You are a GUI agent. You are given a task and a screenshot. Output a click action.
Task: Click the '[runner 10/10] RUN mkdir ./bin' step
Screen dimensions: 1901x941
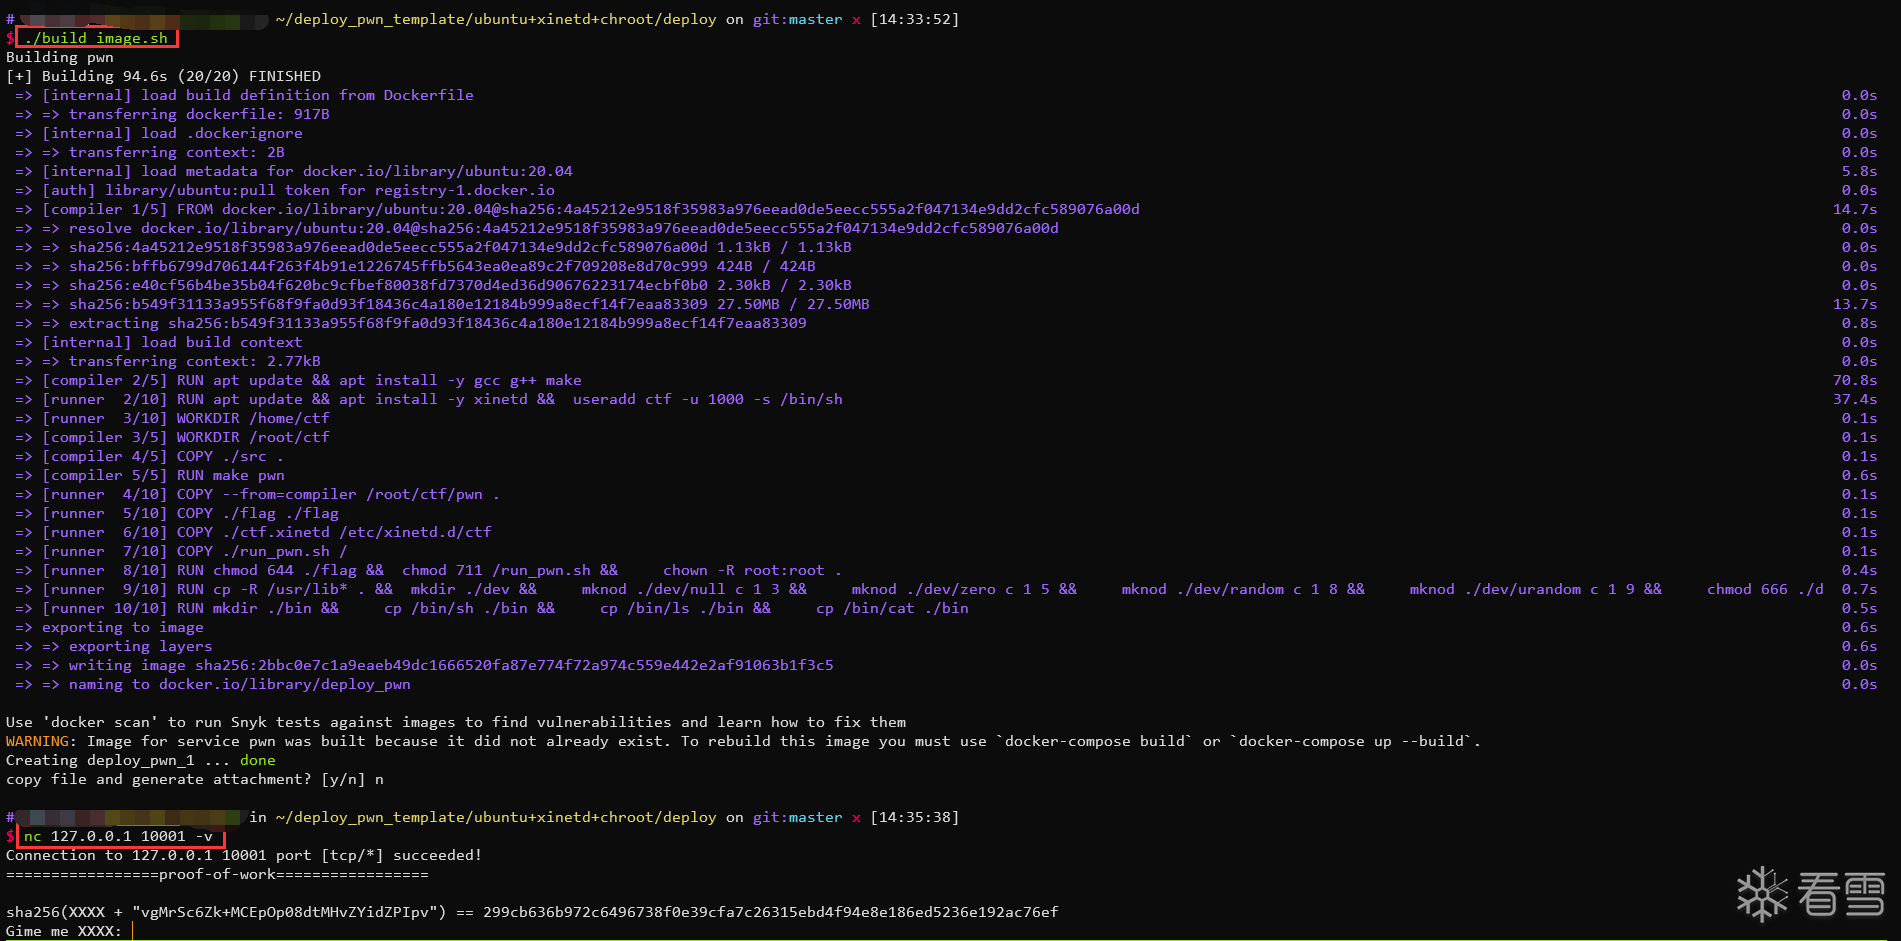point(190,608)
